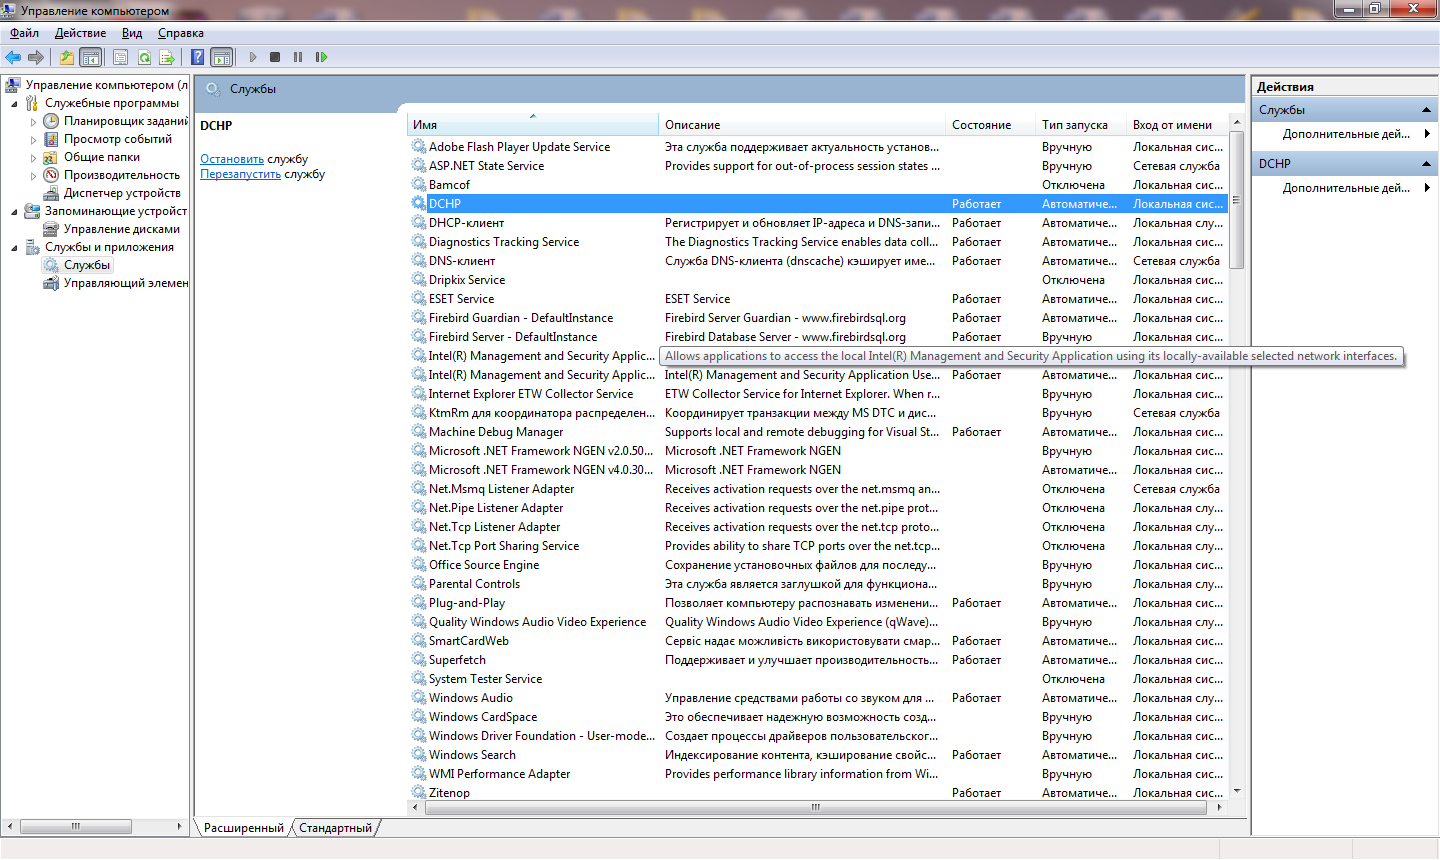This screenshot has width=1440, height=860.
Task: Expand the Производительность node
Action: [33, 175]
